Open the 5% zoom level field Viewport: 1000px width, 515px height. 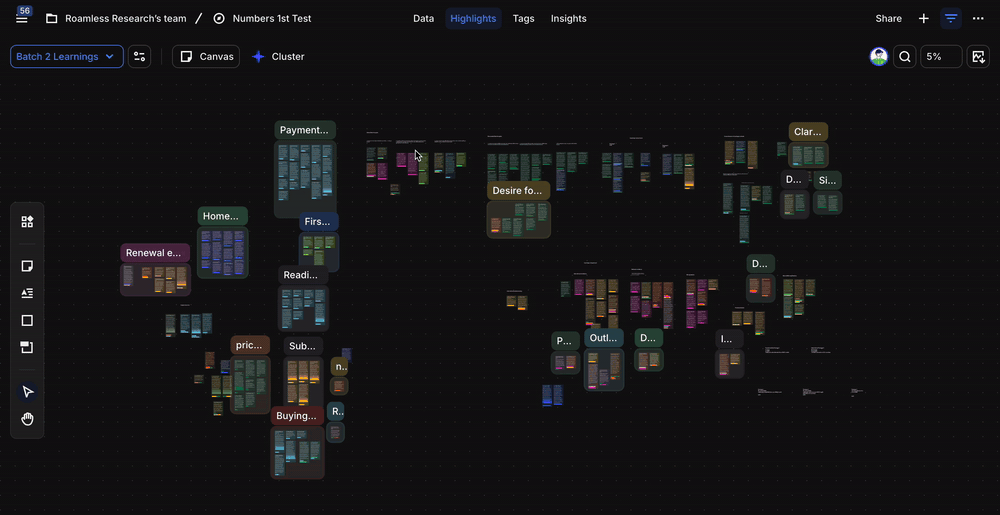941,57
